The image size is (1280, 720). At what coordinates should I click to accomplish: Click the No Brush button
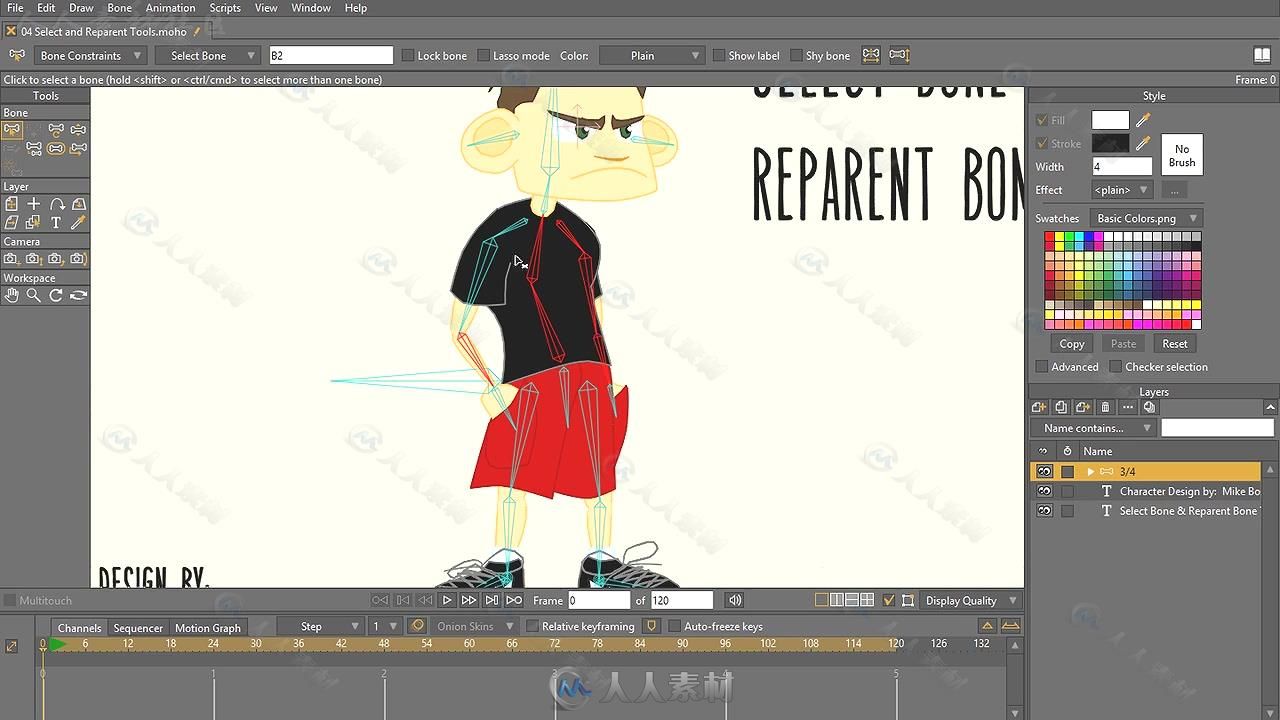1182,156
